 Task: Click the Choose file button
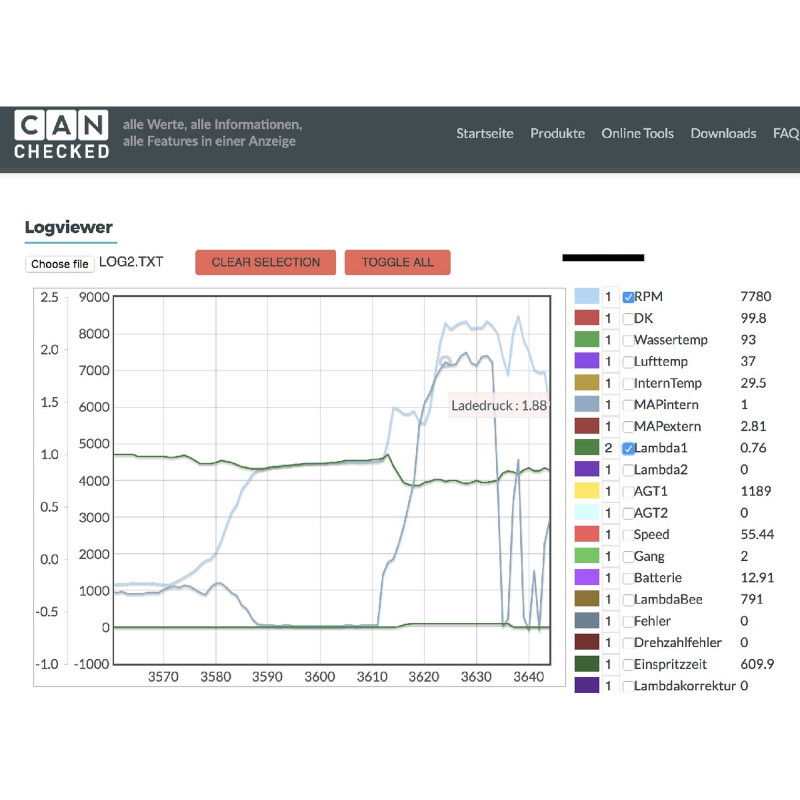click(x=59, y=264)
